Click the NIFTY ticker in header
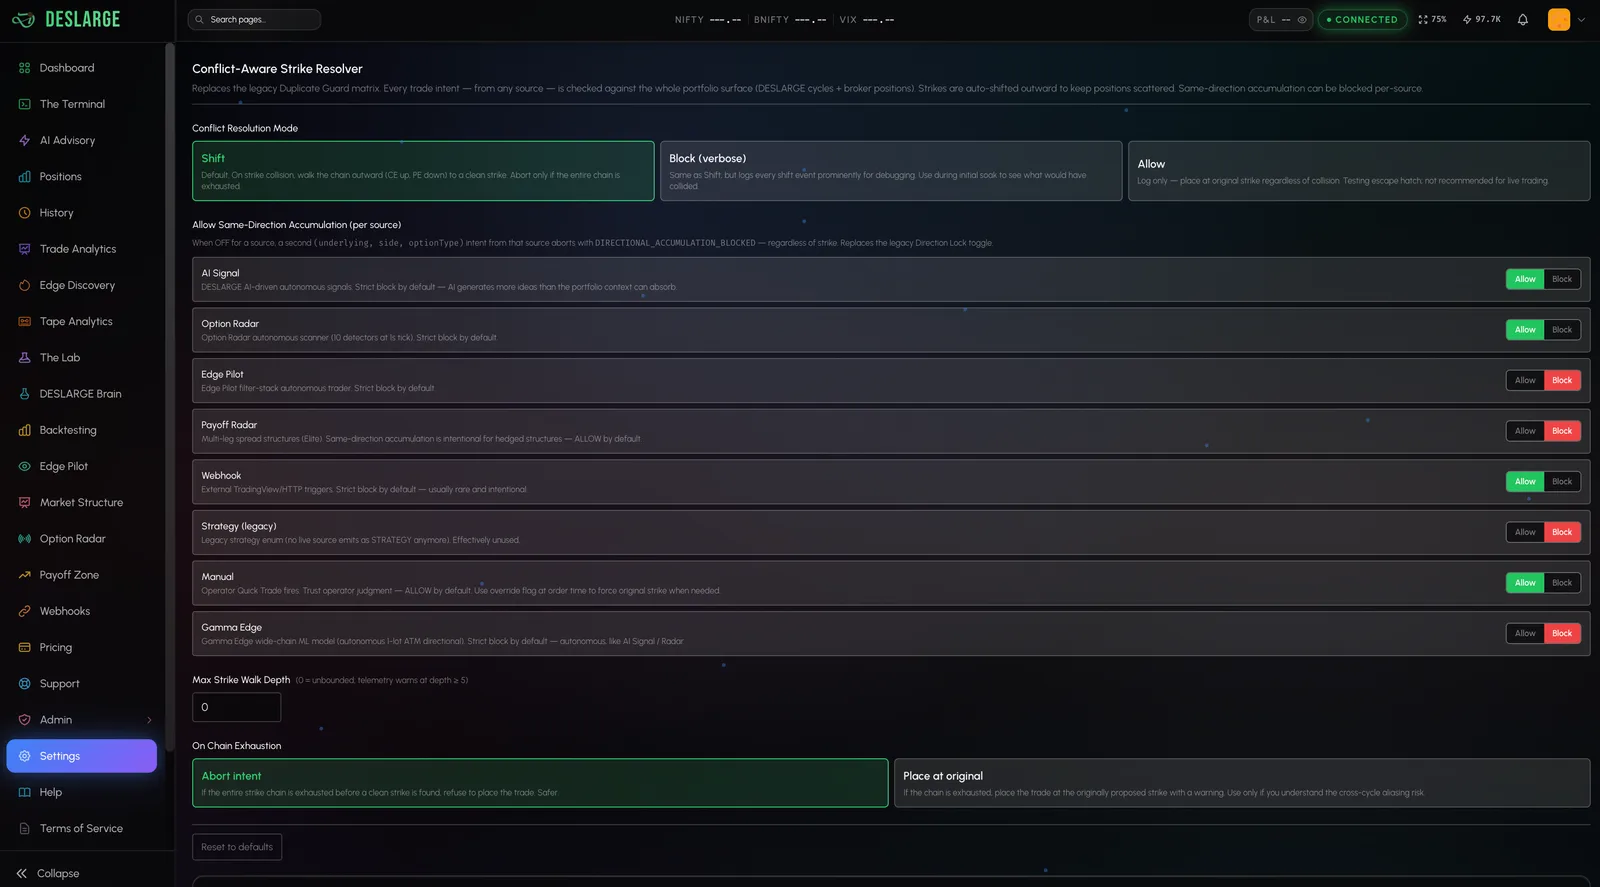Viewport: 1600px width, 887px height. 708,20
